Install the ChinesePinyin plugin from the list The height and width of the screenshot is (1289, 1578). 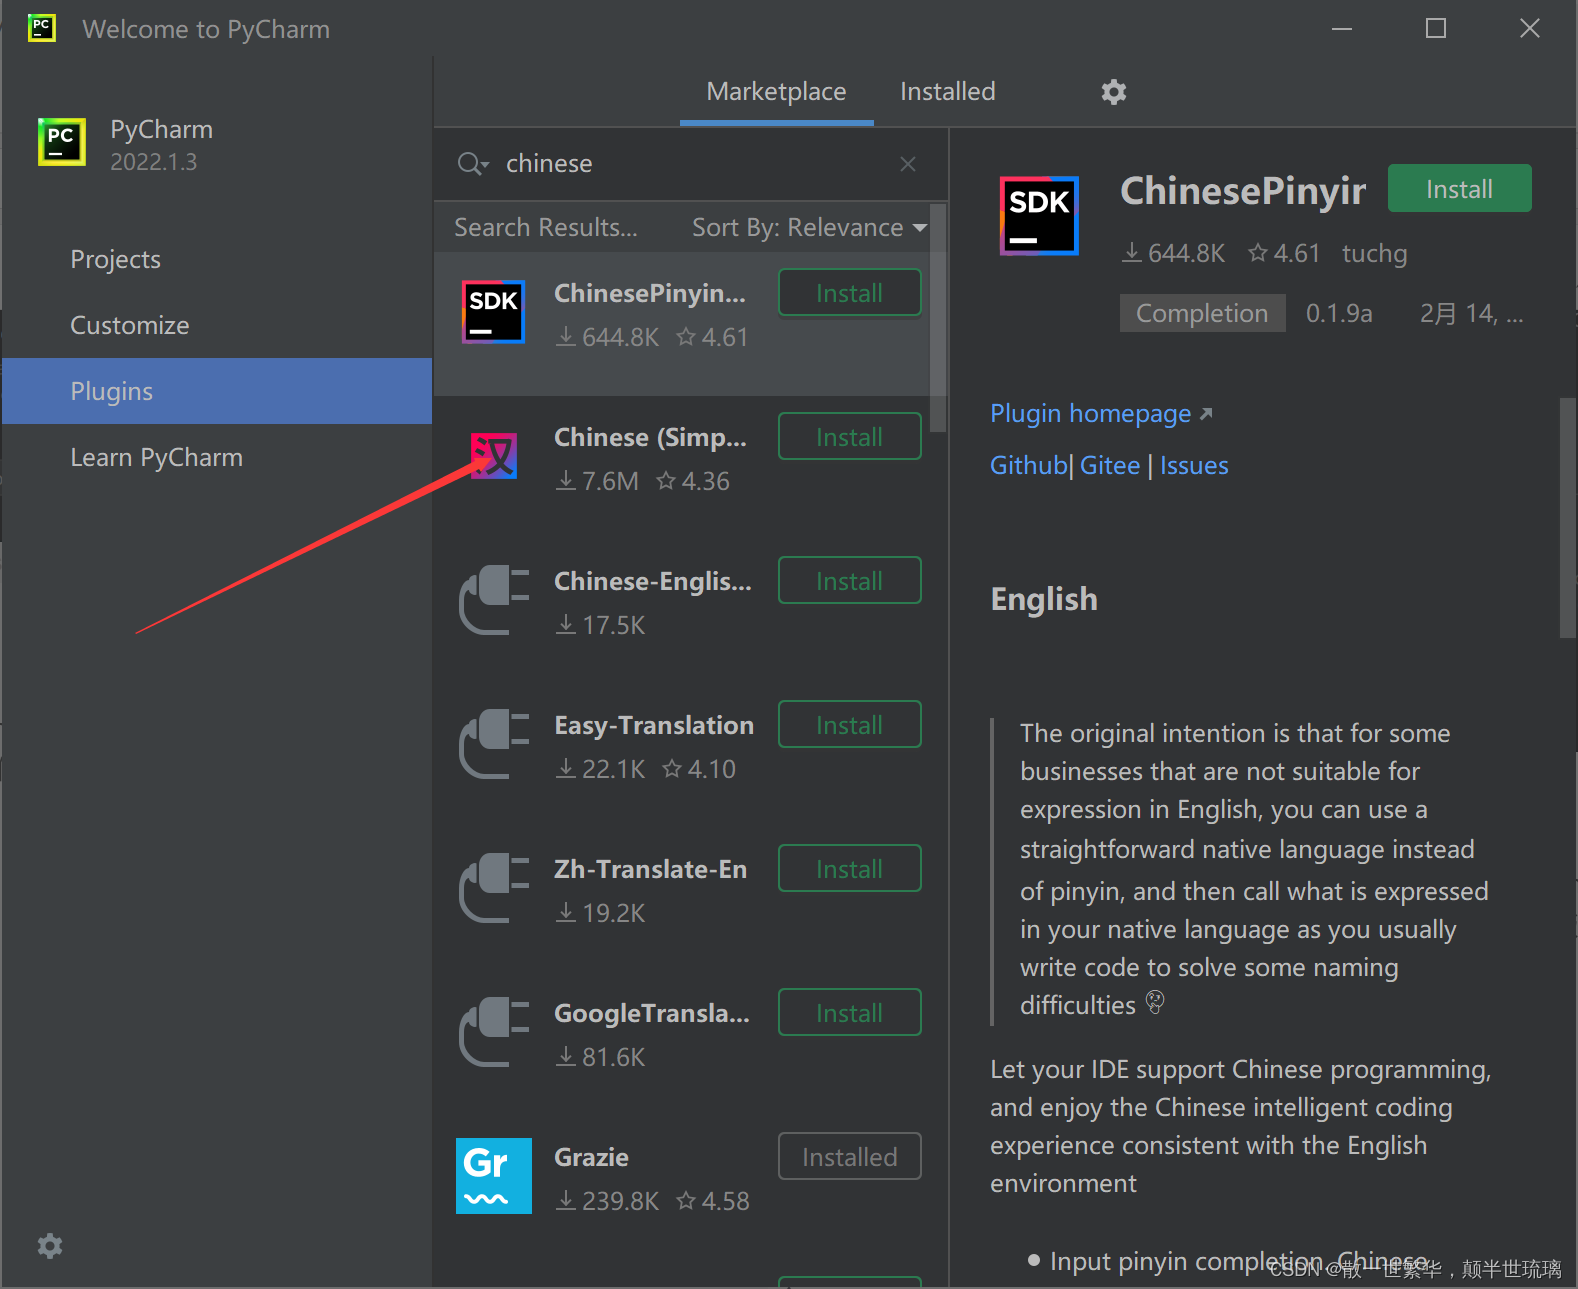[849, 293]
